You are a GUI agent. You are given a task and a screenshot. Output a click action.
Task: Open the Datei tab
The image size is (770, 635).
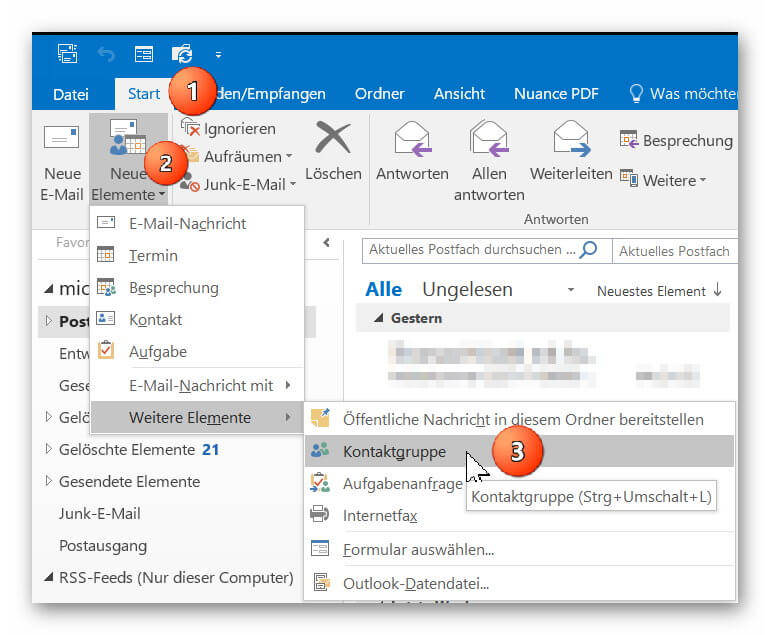pyautogui.click(x=71, y=94)
